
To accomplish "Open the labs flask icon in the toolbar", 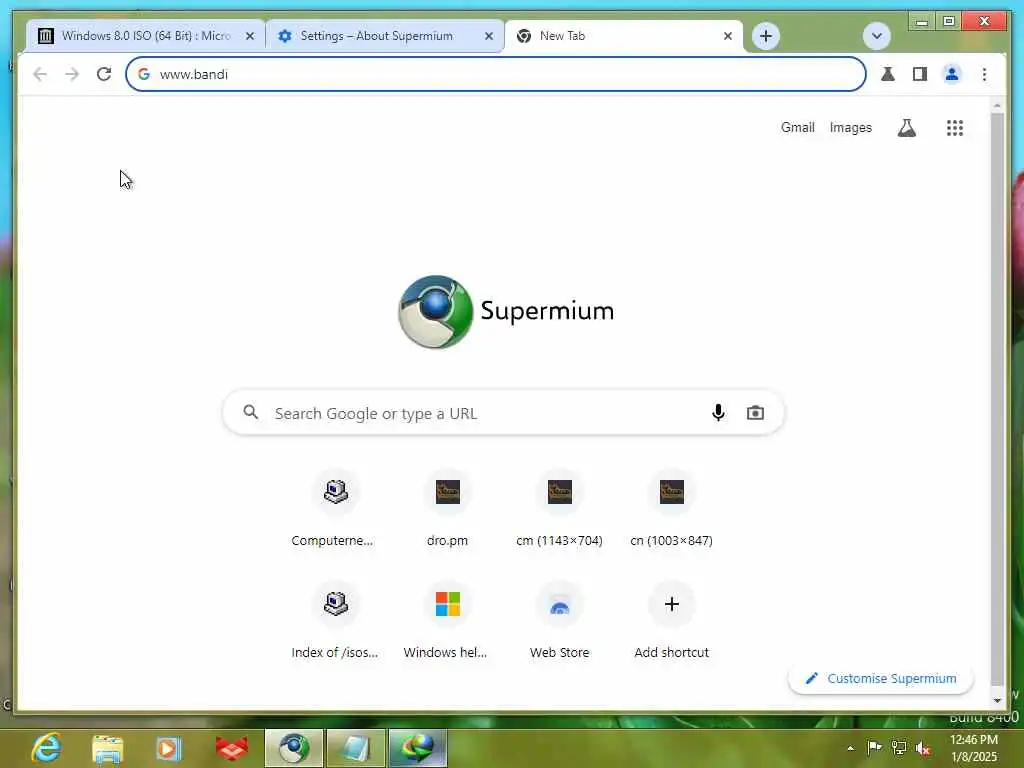I will (x=888, y=74).
